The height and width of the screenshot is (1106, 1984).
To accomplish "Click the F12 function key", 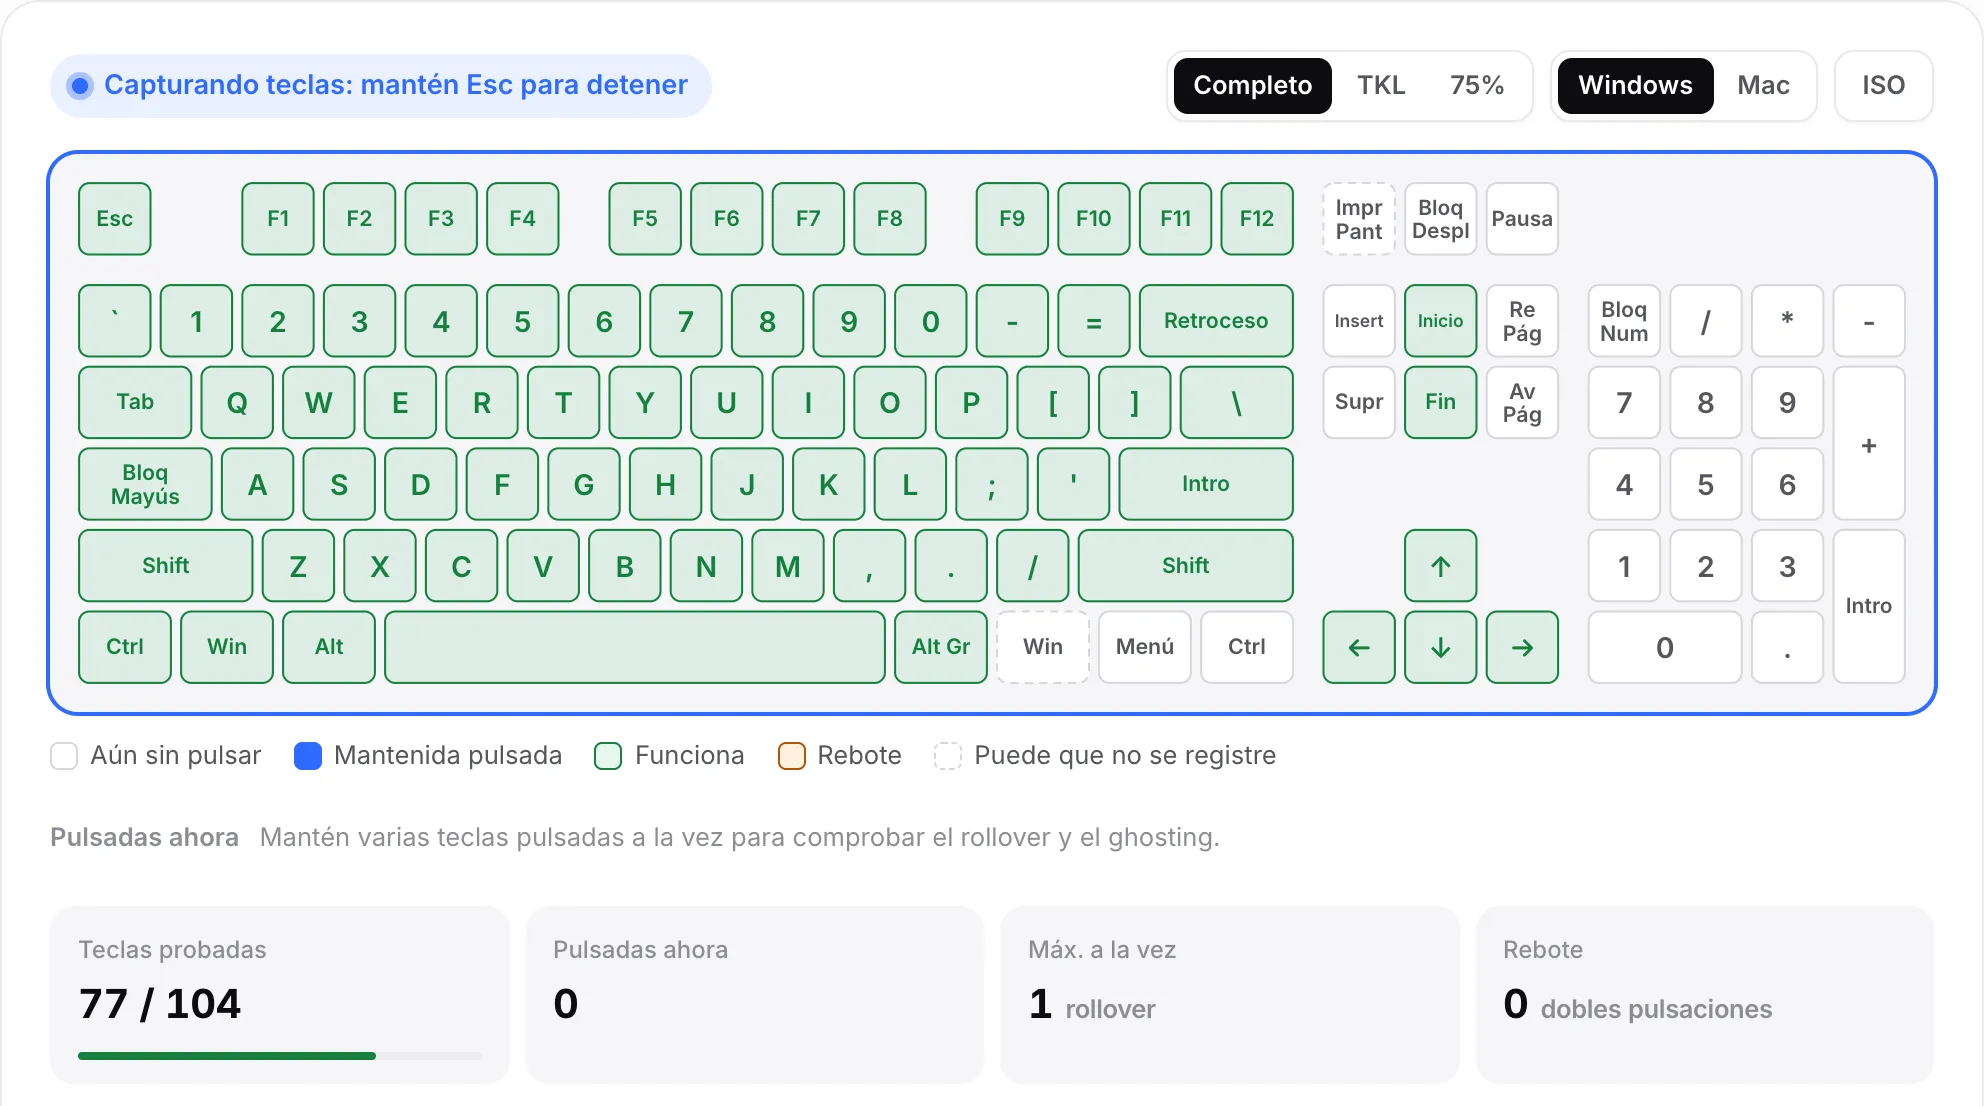I will point(1257,219).
